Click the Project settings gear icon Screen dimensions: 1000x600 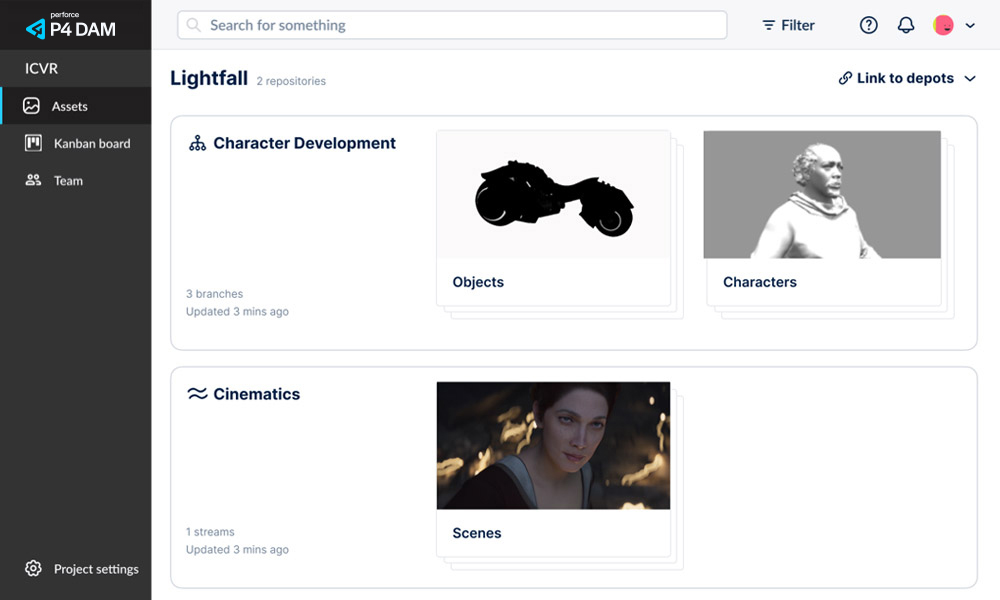tap(33, 569)
